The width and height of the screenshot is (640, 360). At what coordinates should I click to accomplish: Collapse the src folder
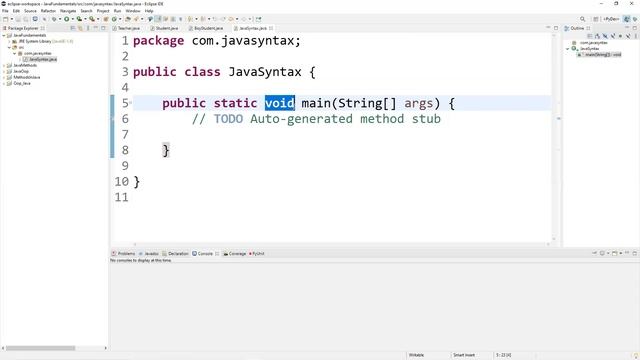tap(9, 47)
